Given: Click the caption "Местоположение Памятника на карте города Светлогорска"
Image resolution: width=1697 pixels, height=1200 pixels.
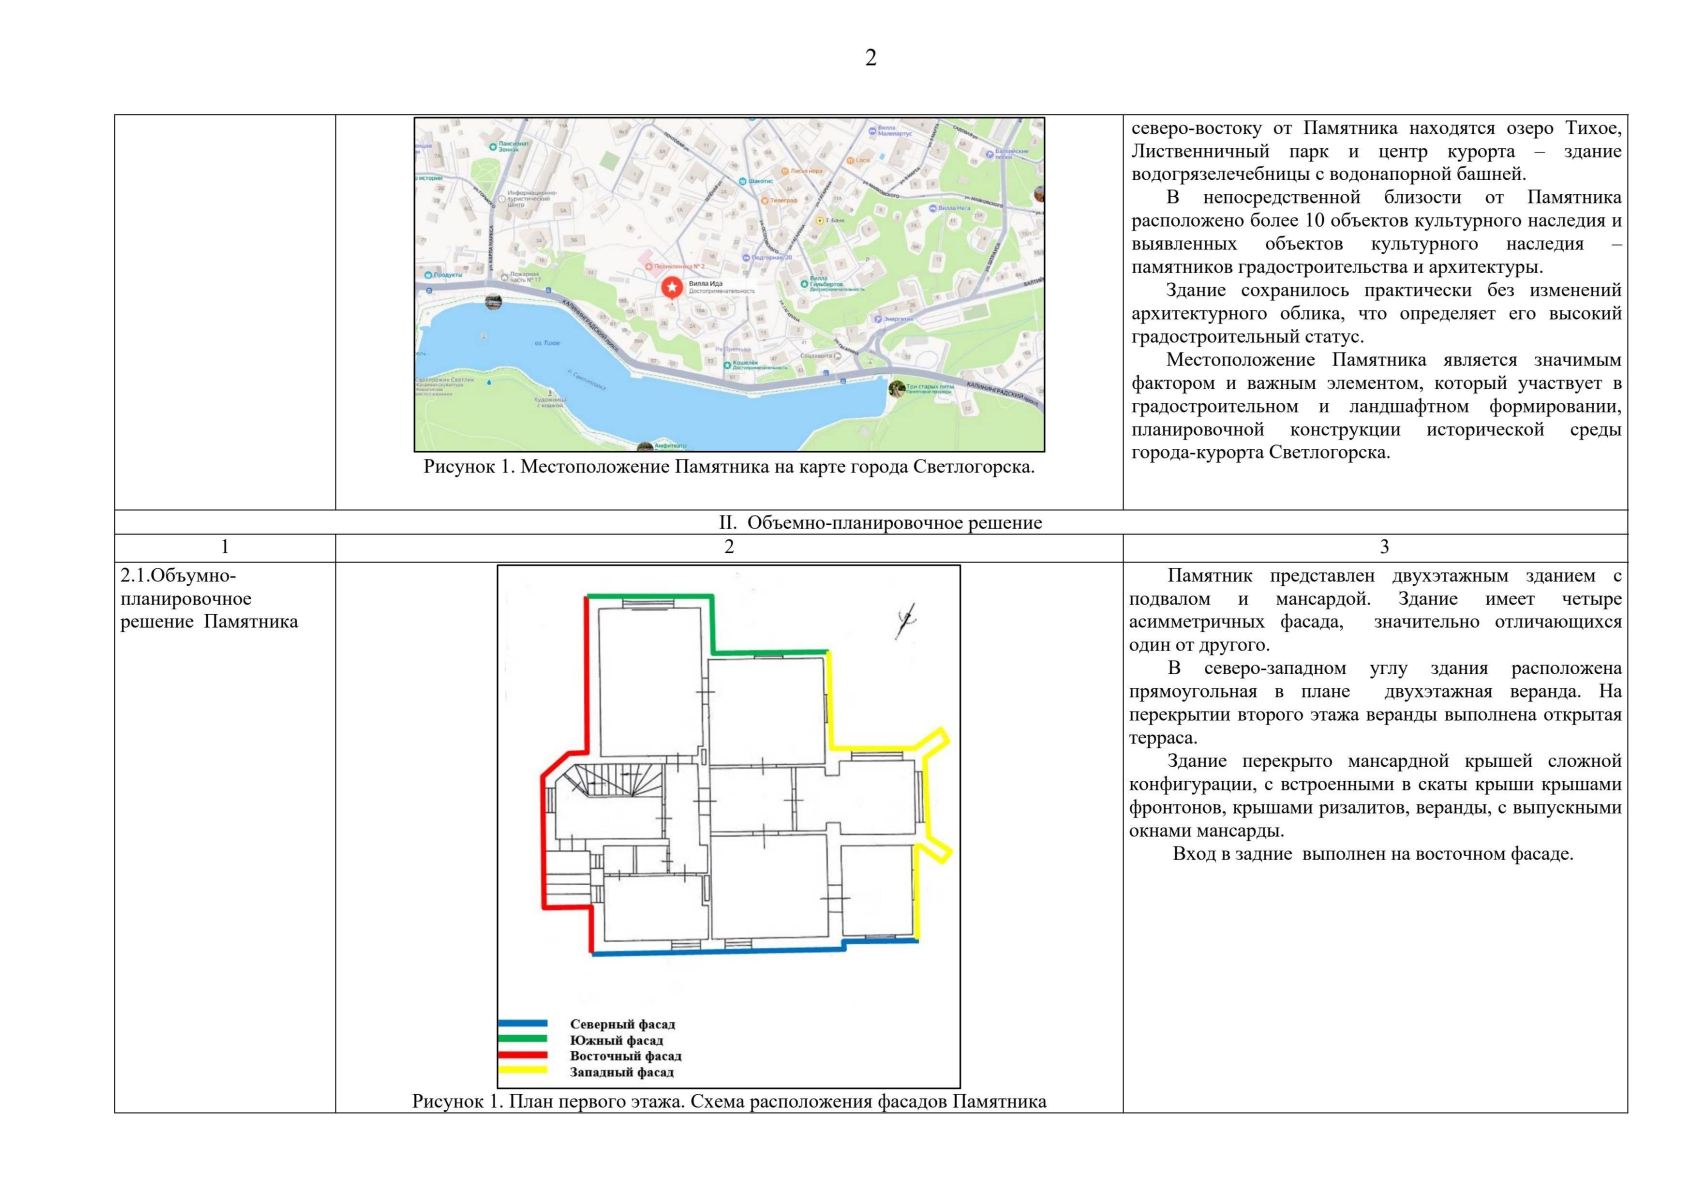Looking at the screenshot, I should coord(776,467).
